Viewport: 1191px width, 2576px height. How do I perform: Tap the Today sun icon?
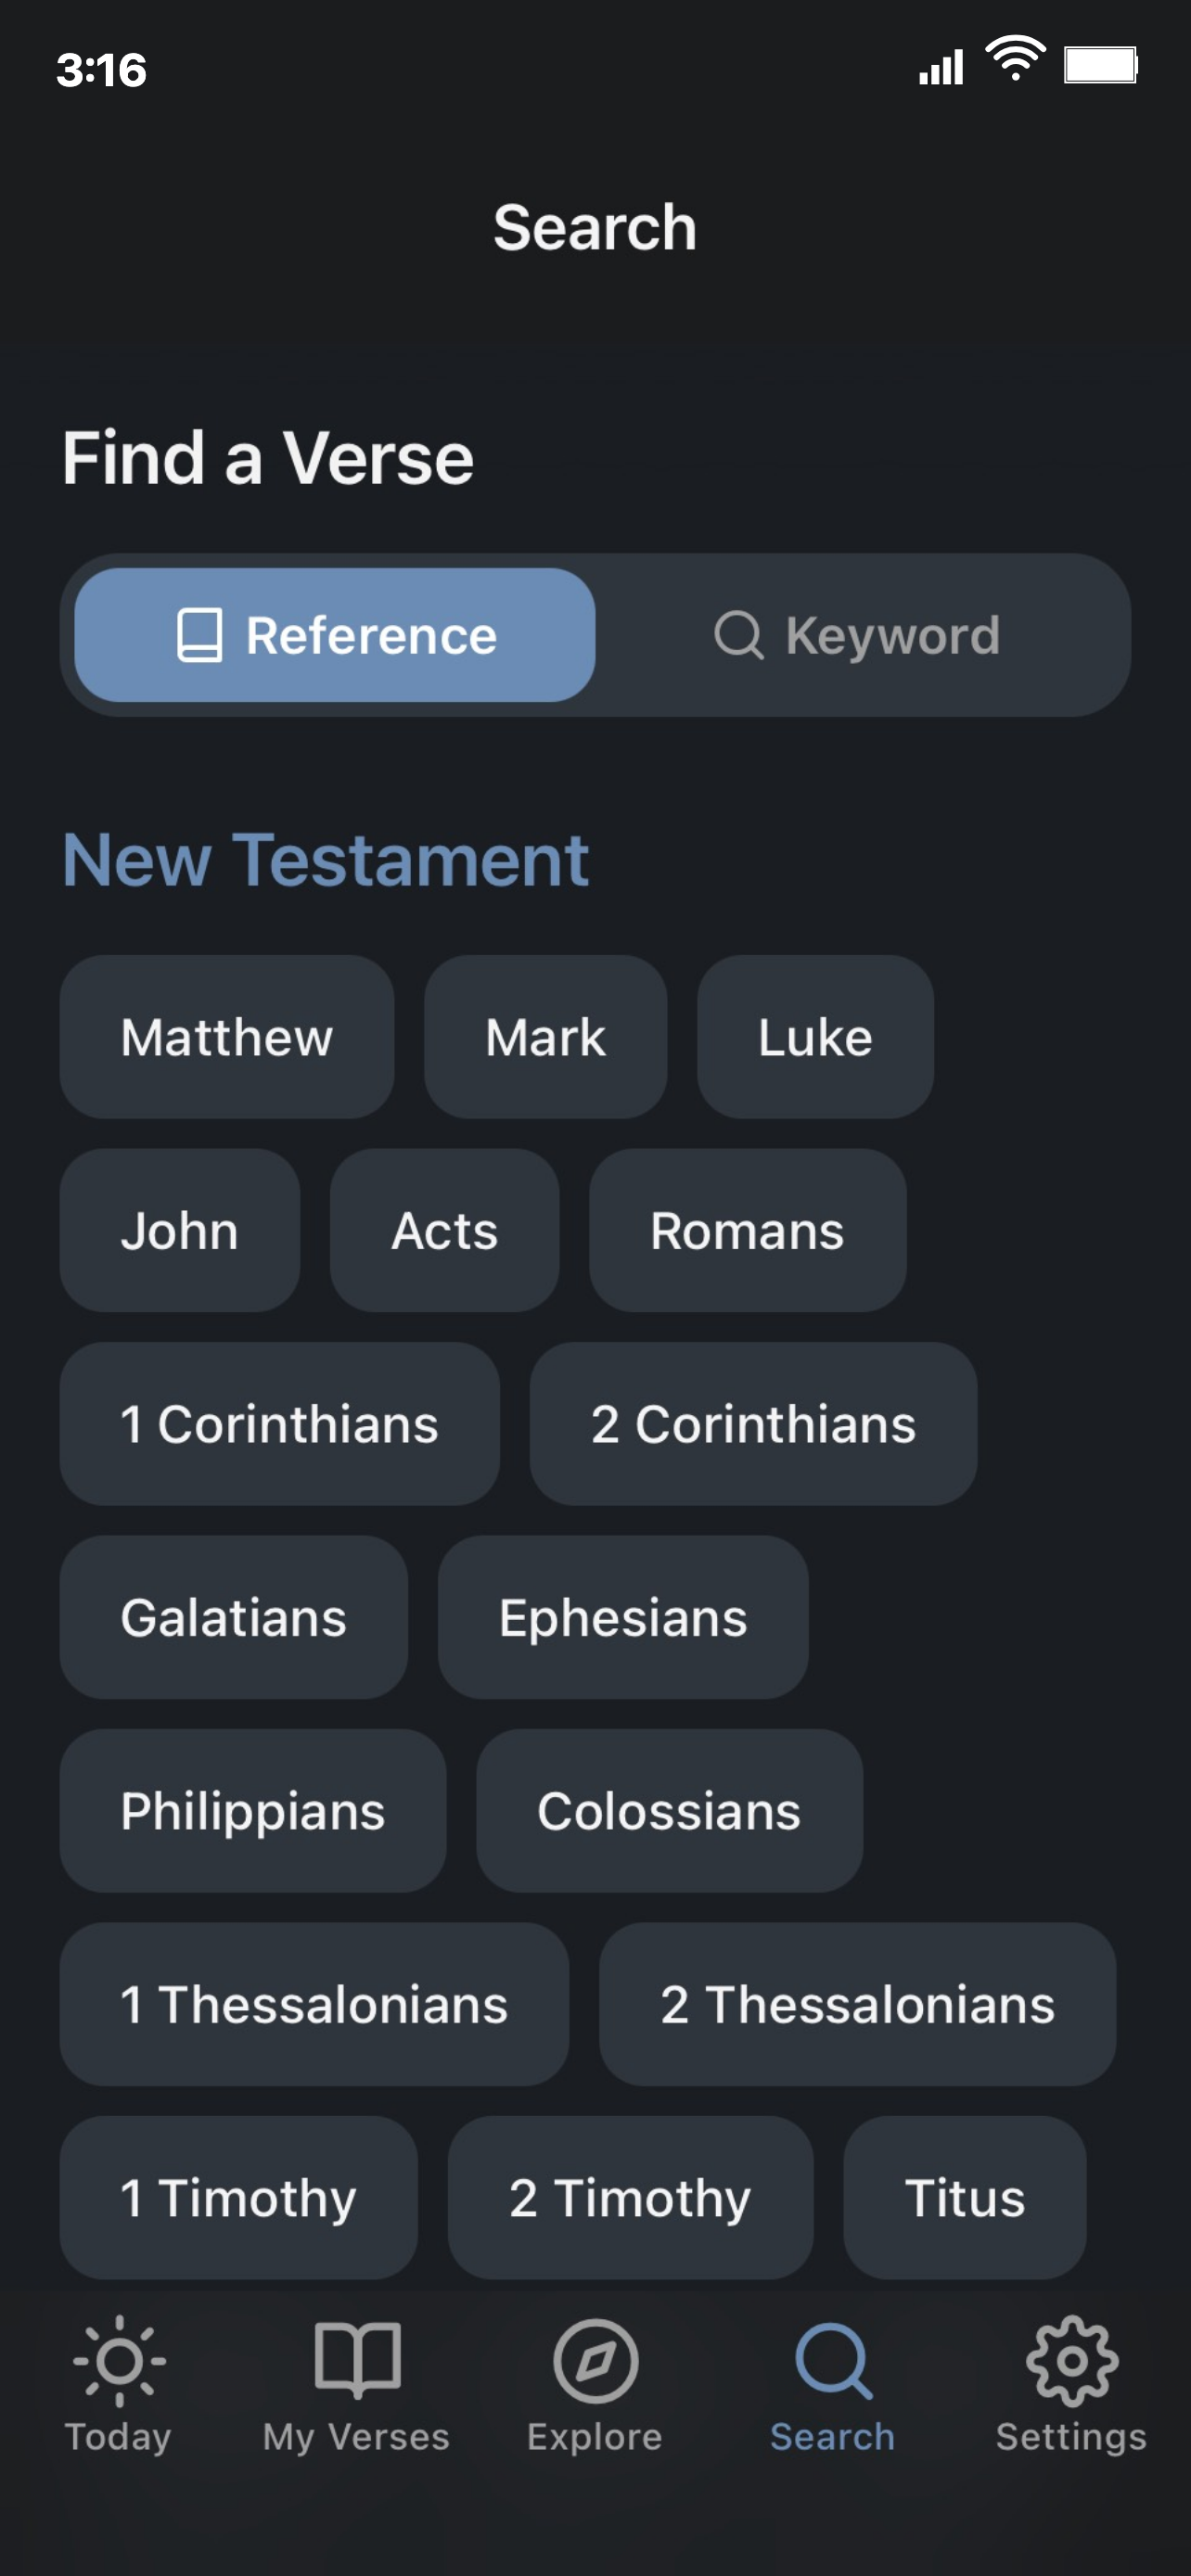point(119,2360)
